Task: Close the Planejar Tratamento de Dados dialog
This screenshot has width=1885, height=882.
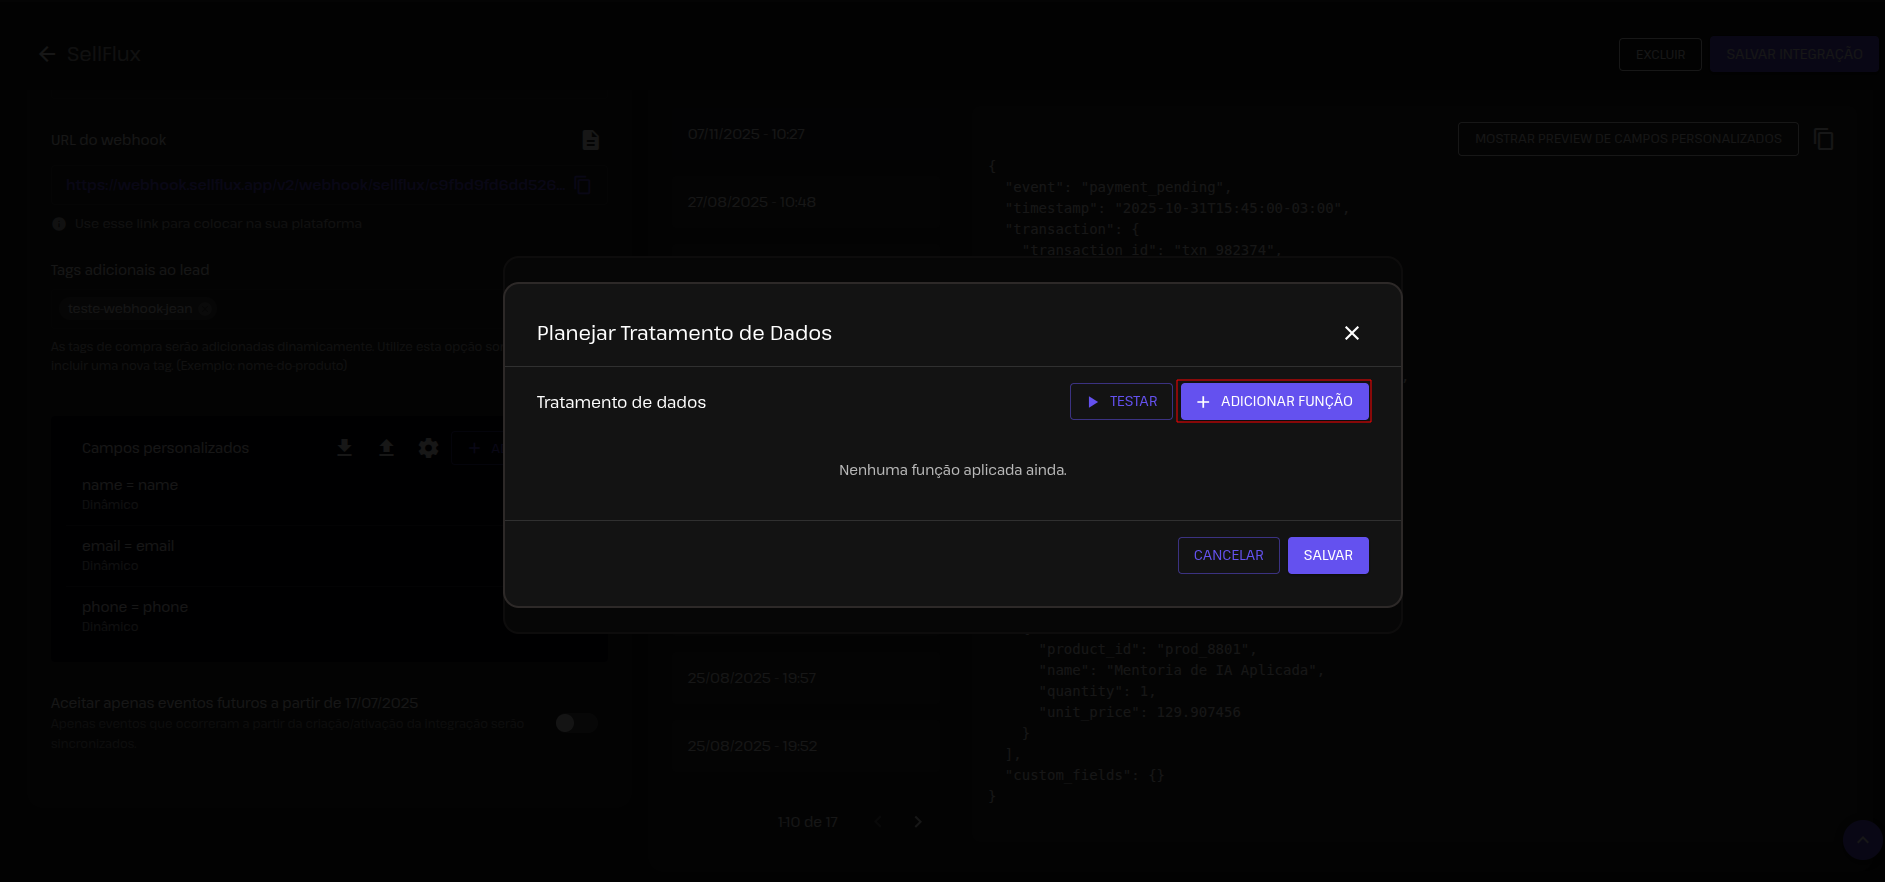Action: tap(1351, 333)
